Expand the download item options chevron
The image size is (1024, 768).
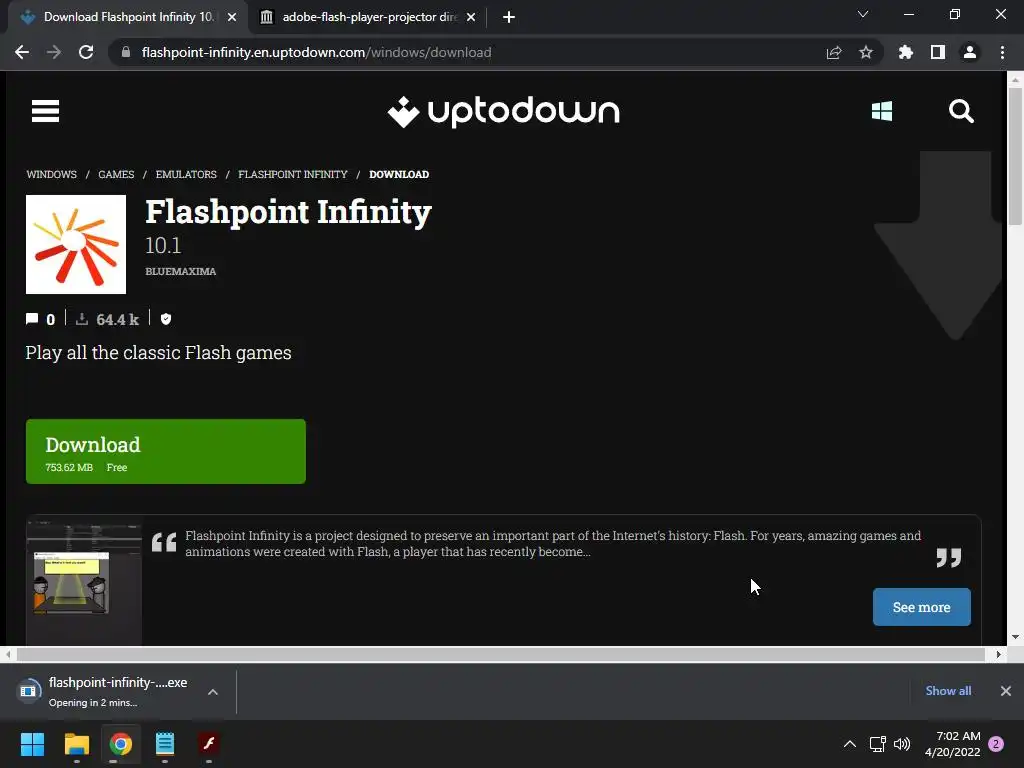[213, 692]
